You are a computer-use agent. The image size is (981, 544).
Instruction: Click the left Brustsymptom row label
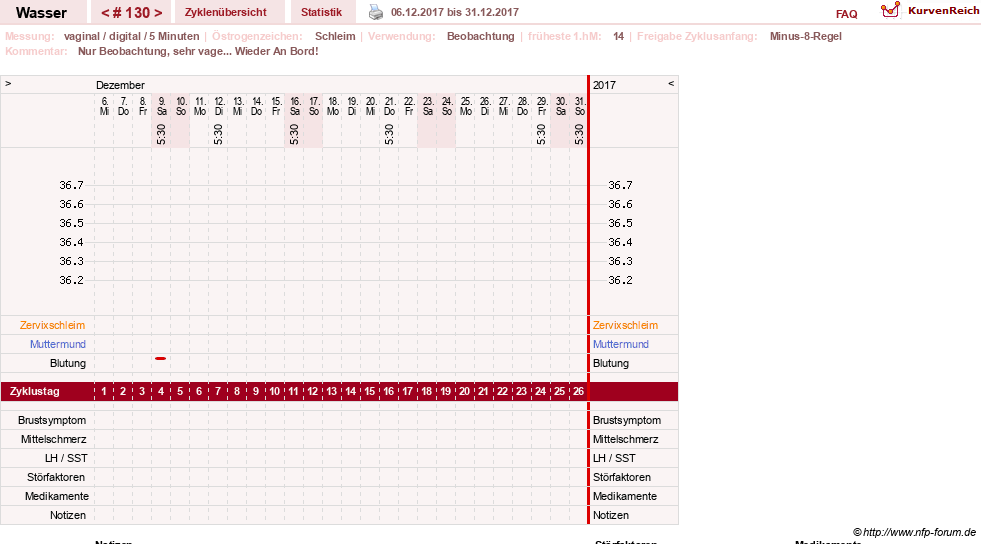click(x=52, y=420)
